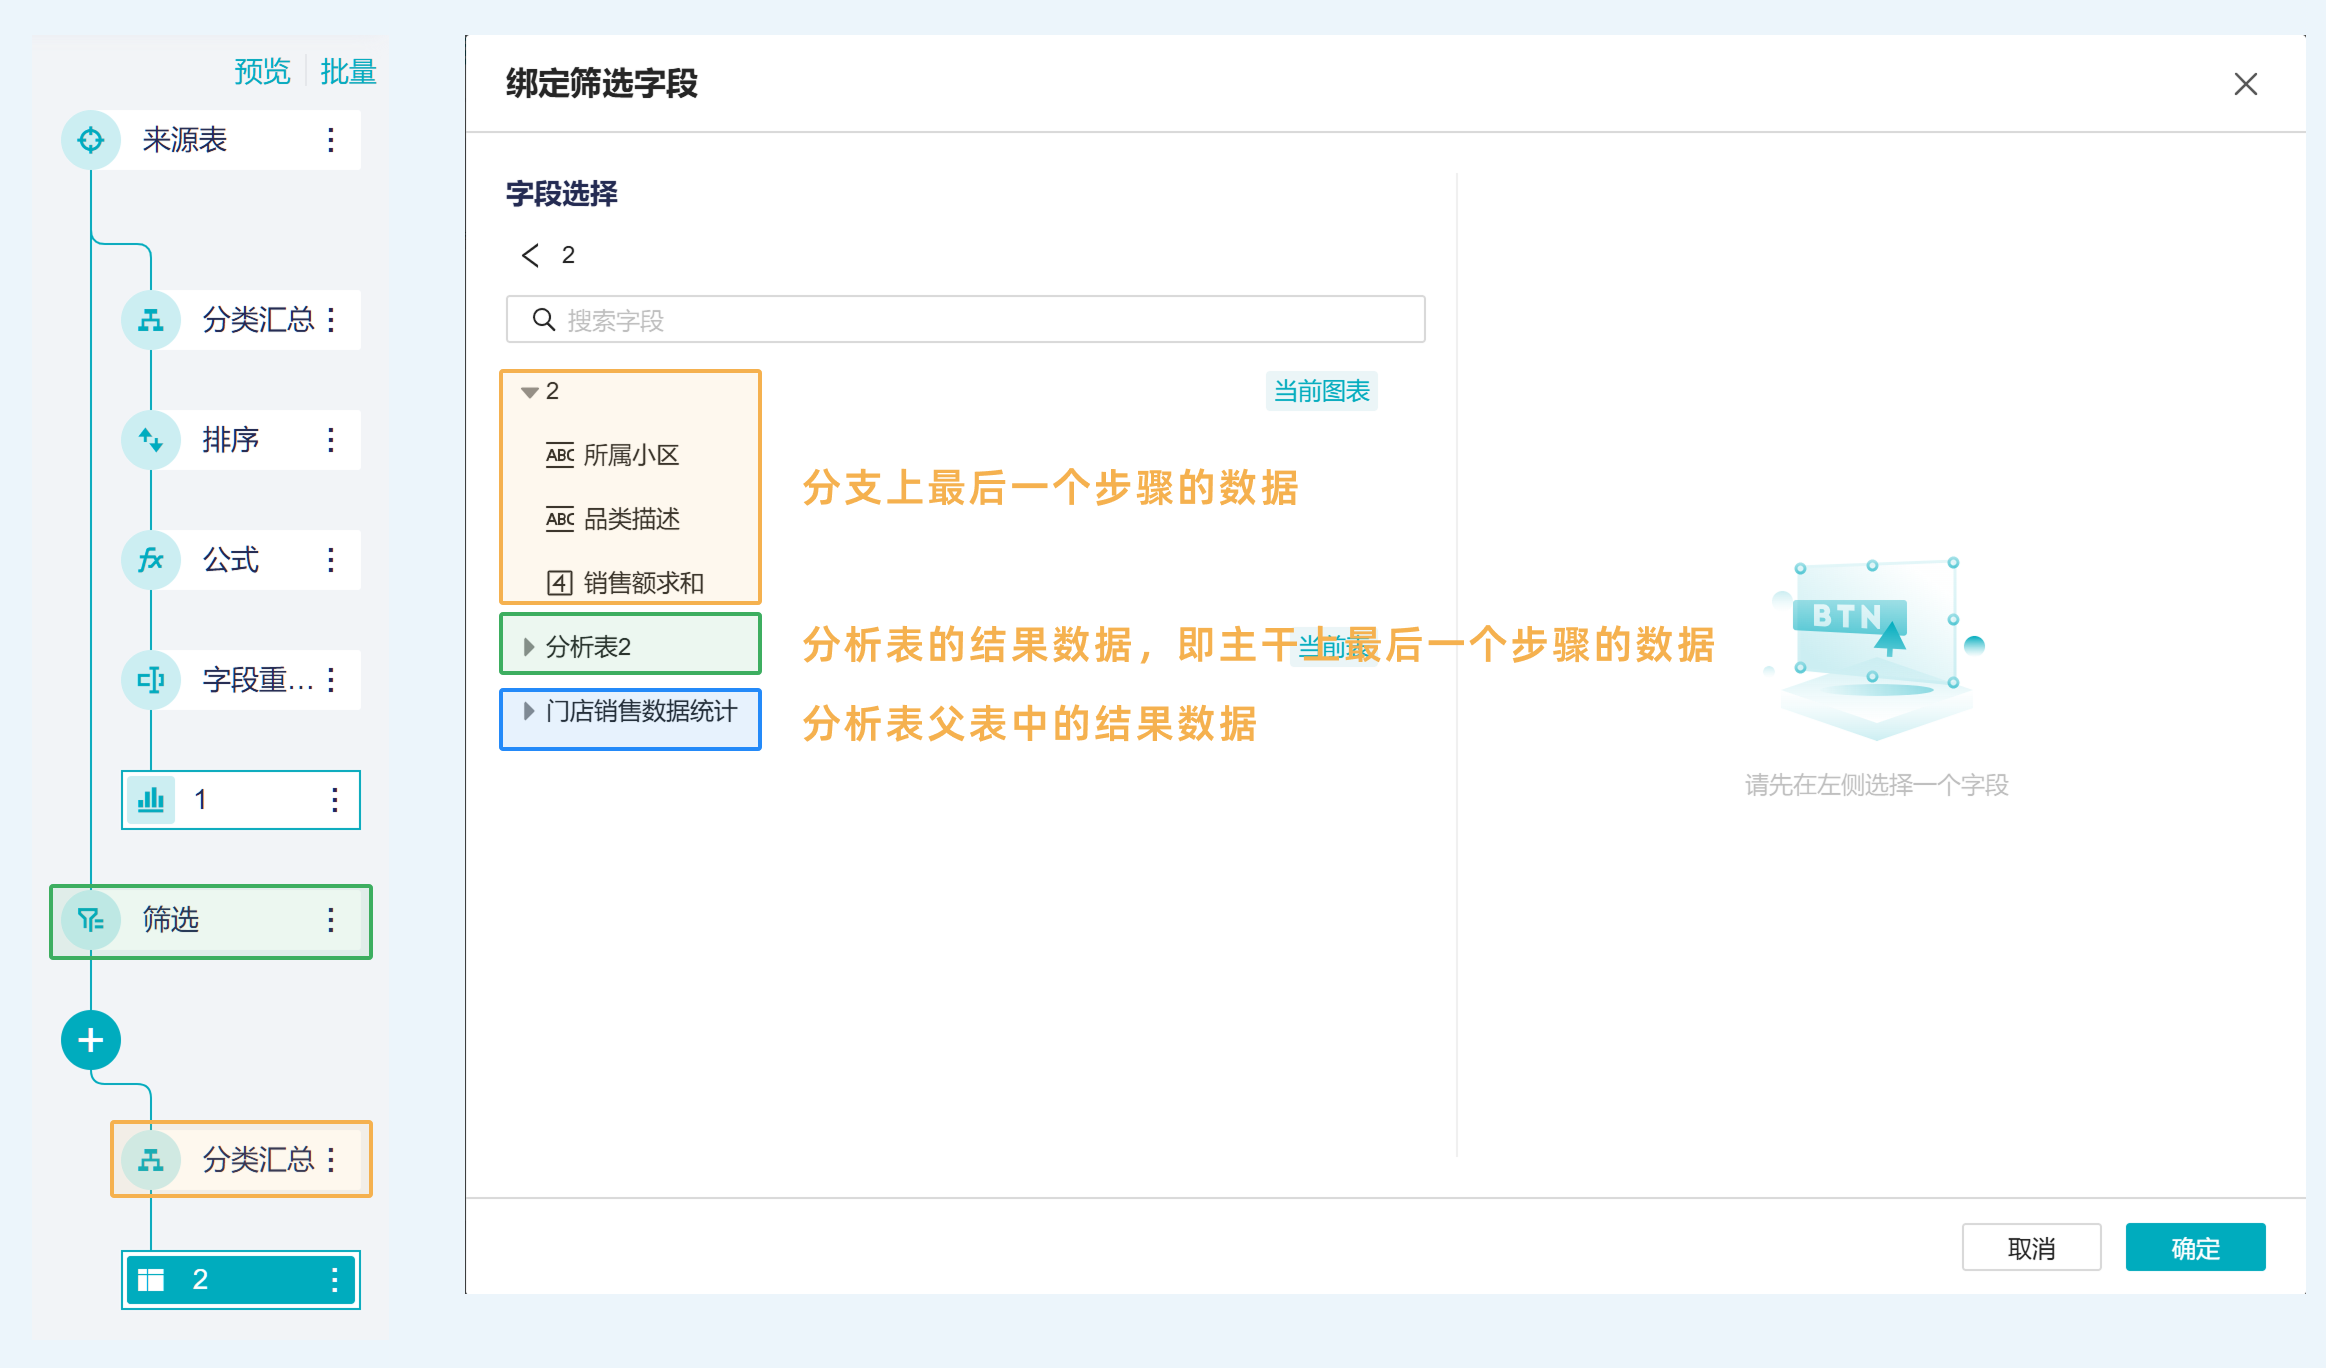Open the three-dot menu for 排序

(331, 440)
